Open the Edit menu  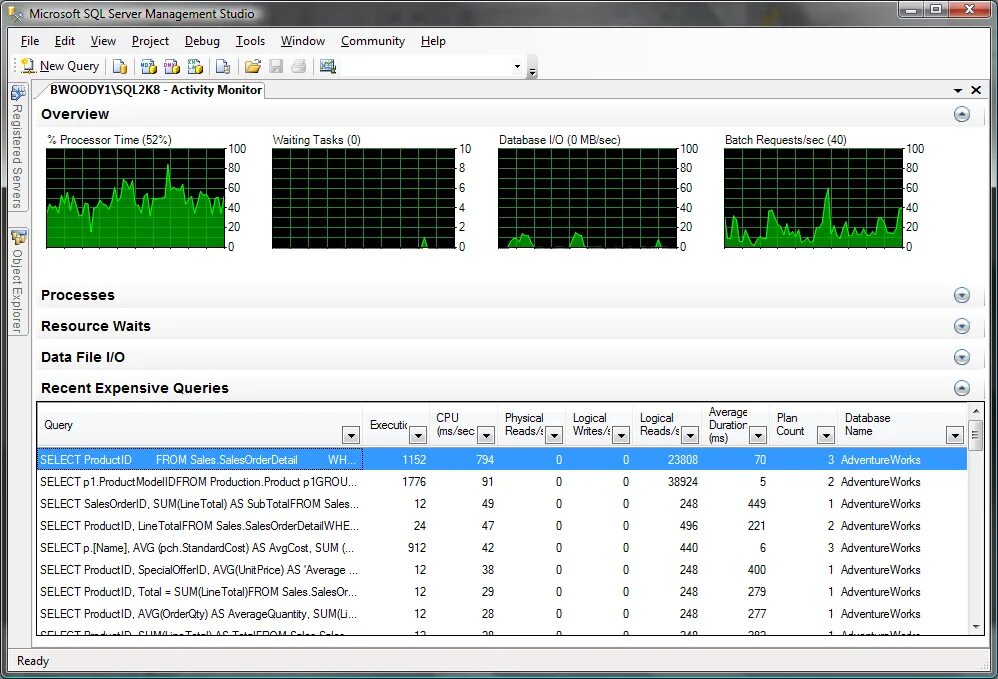[65, 41]
